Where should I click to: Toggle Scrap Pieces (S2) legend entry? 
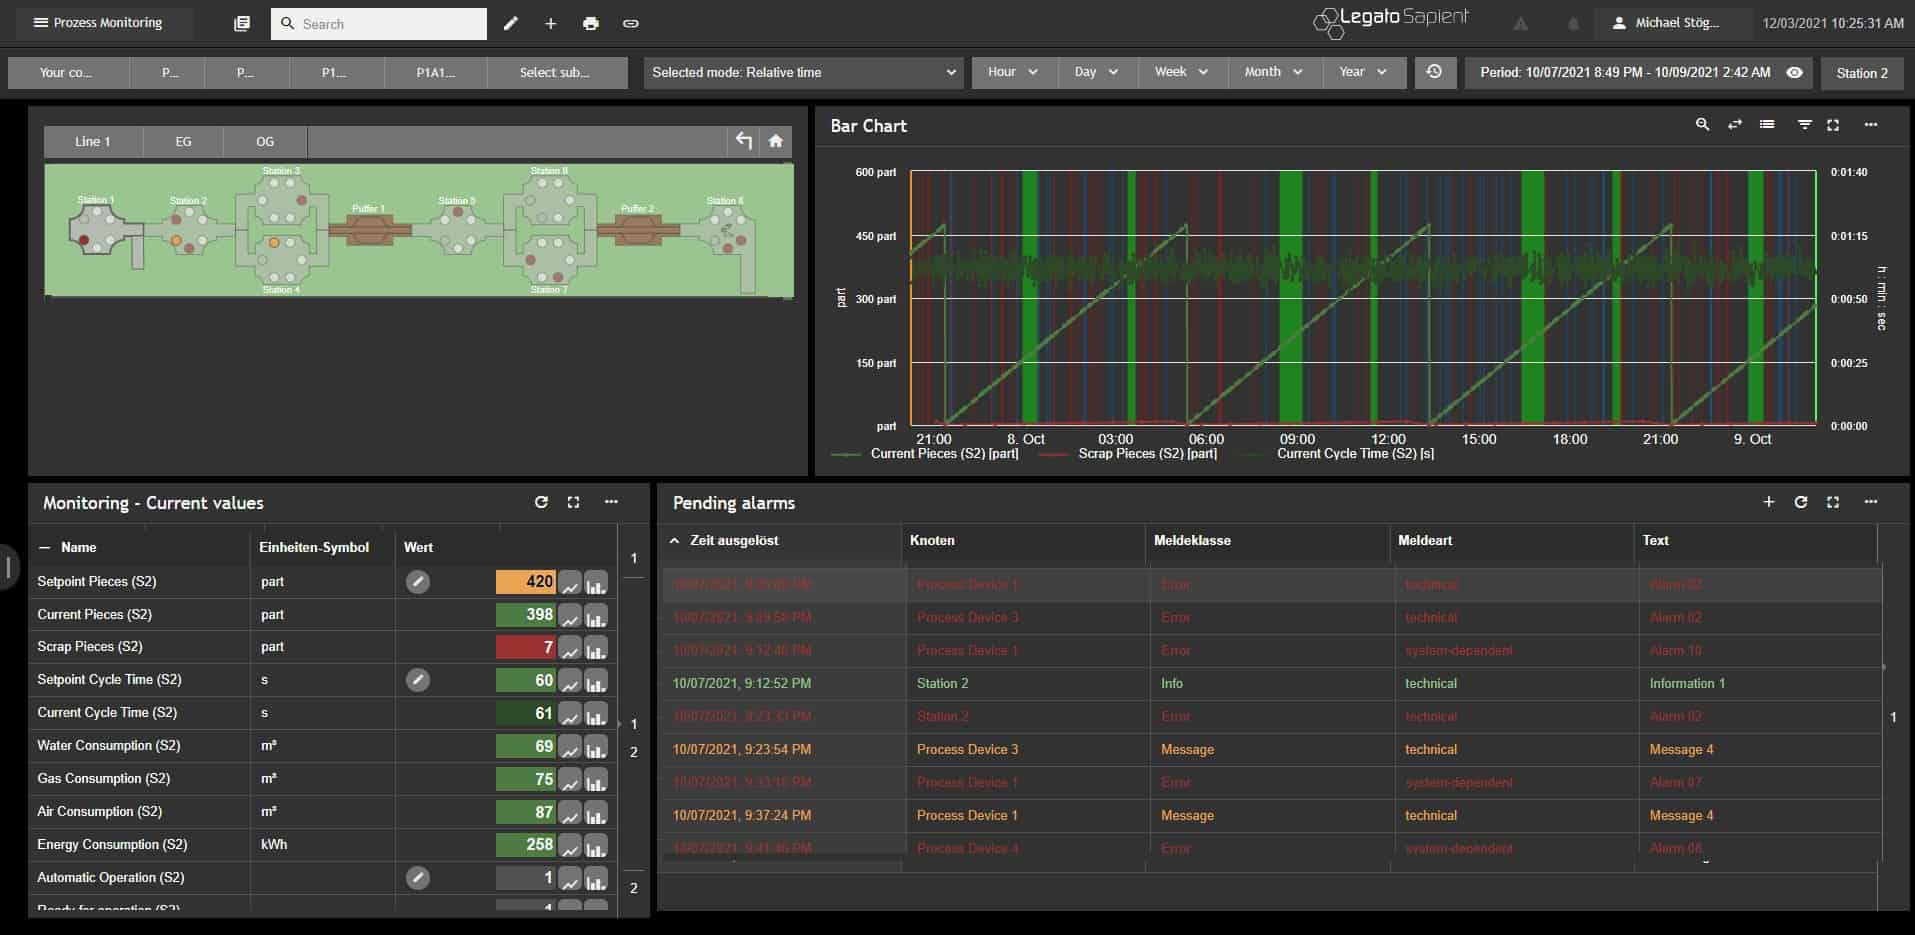1129,454
